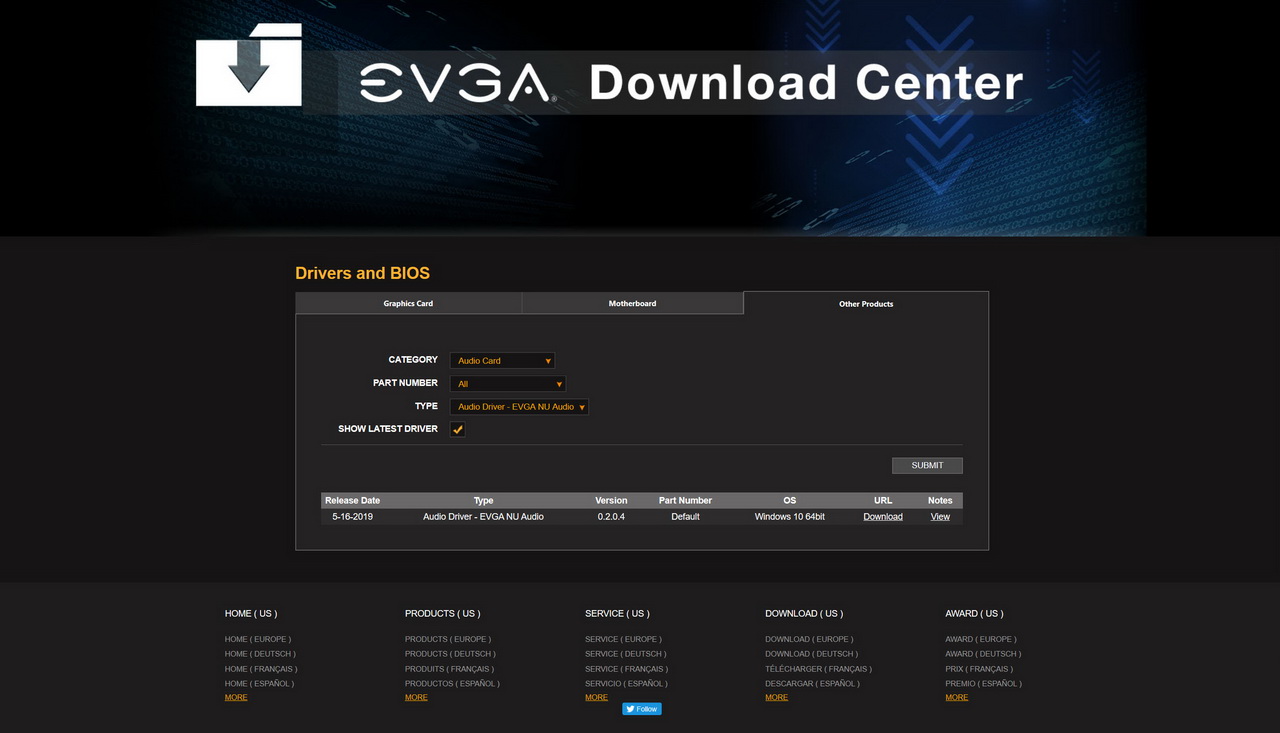Screen dimensions: 1280x733
Task: Open AWARD ( DEUTSCH ) footer link
Action: coord(984,654)
